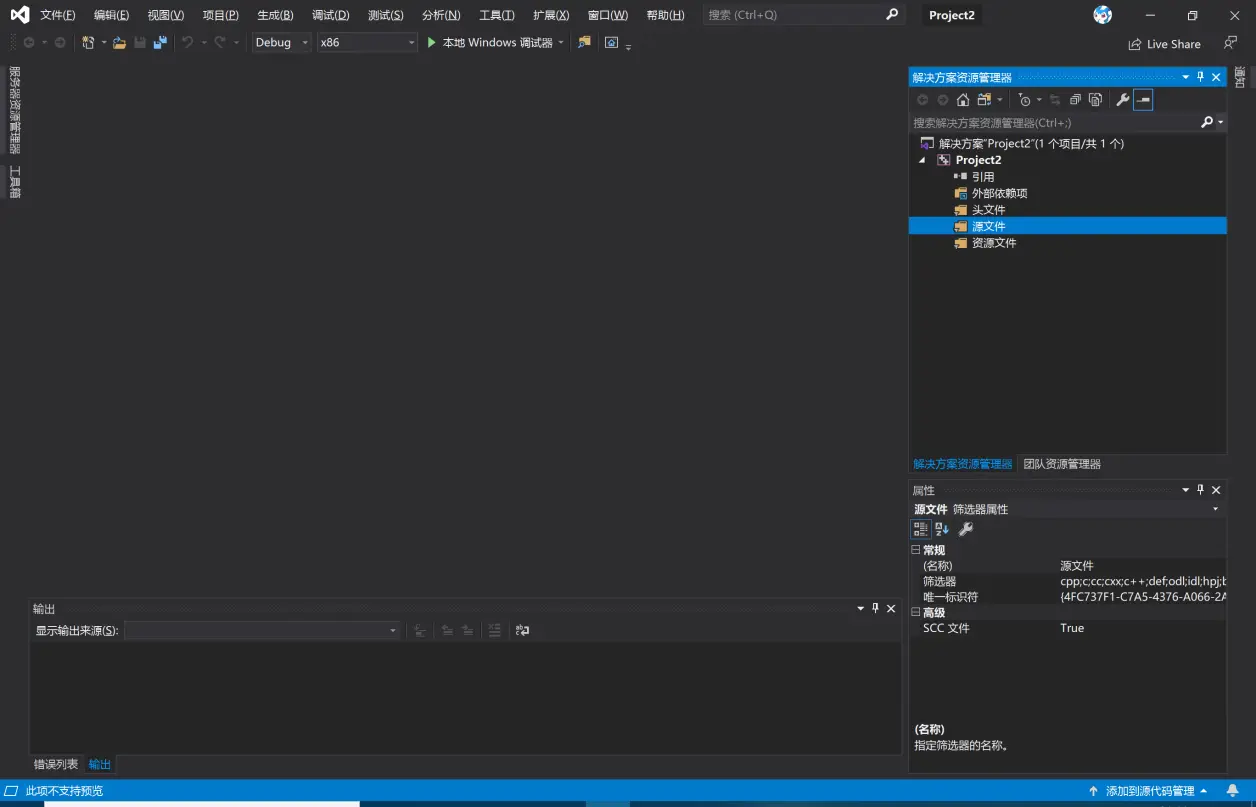Open the 文件(F) menu

[x=58, y=15]
